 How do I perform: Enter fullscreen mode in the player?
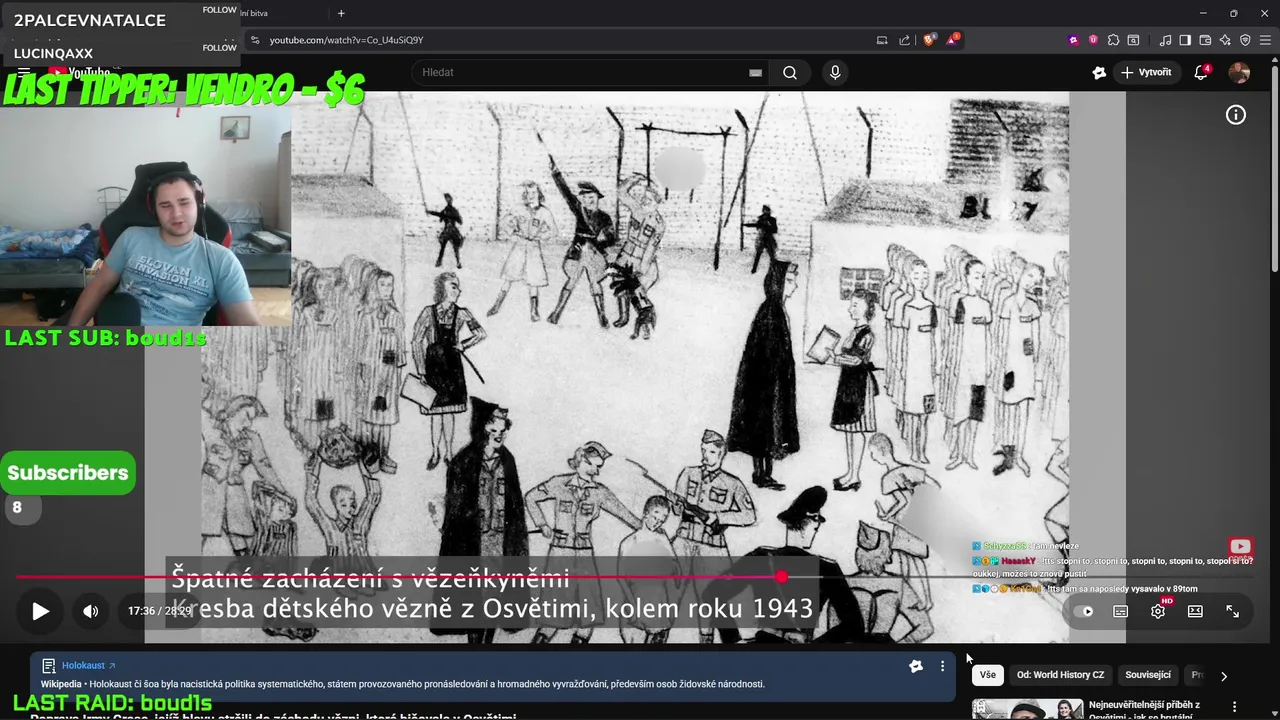point(1232,611)
